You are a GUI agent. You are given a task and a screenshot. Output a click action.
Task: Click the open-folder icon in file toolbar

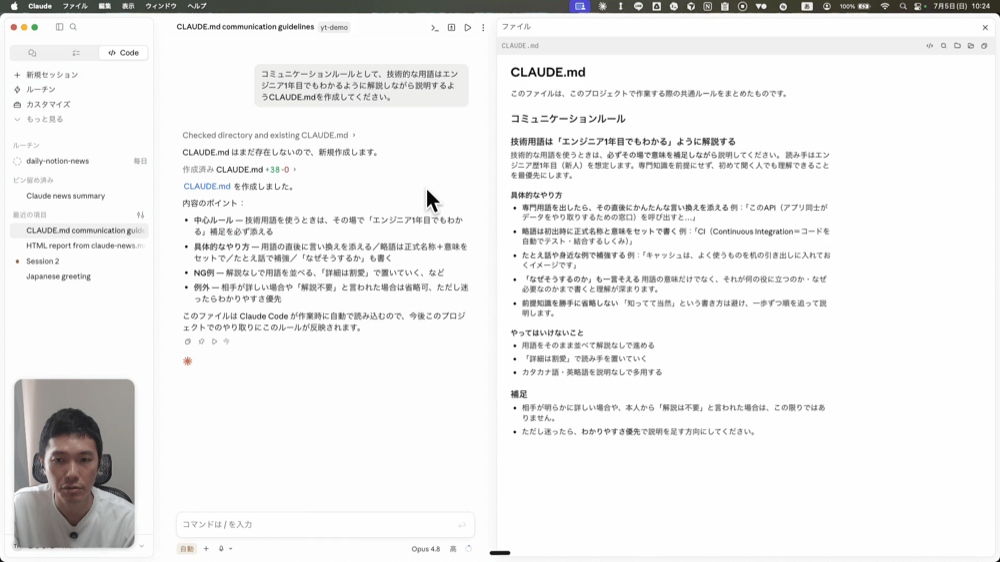coord(971,46)
